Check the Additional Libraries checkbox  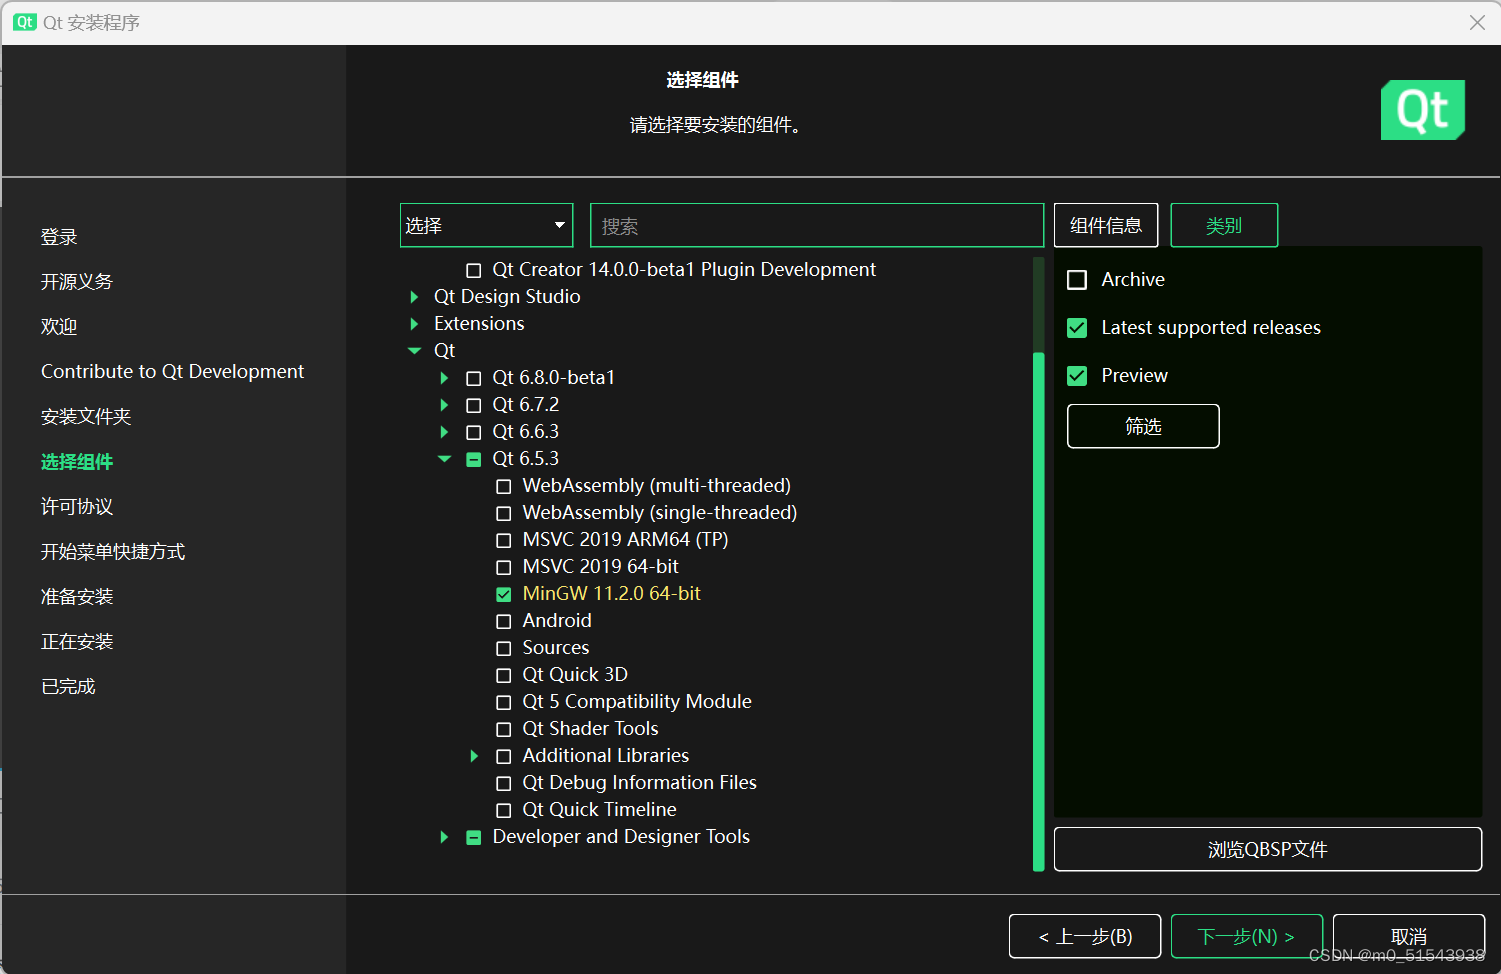click(504, 756)
